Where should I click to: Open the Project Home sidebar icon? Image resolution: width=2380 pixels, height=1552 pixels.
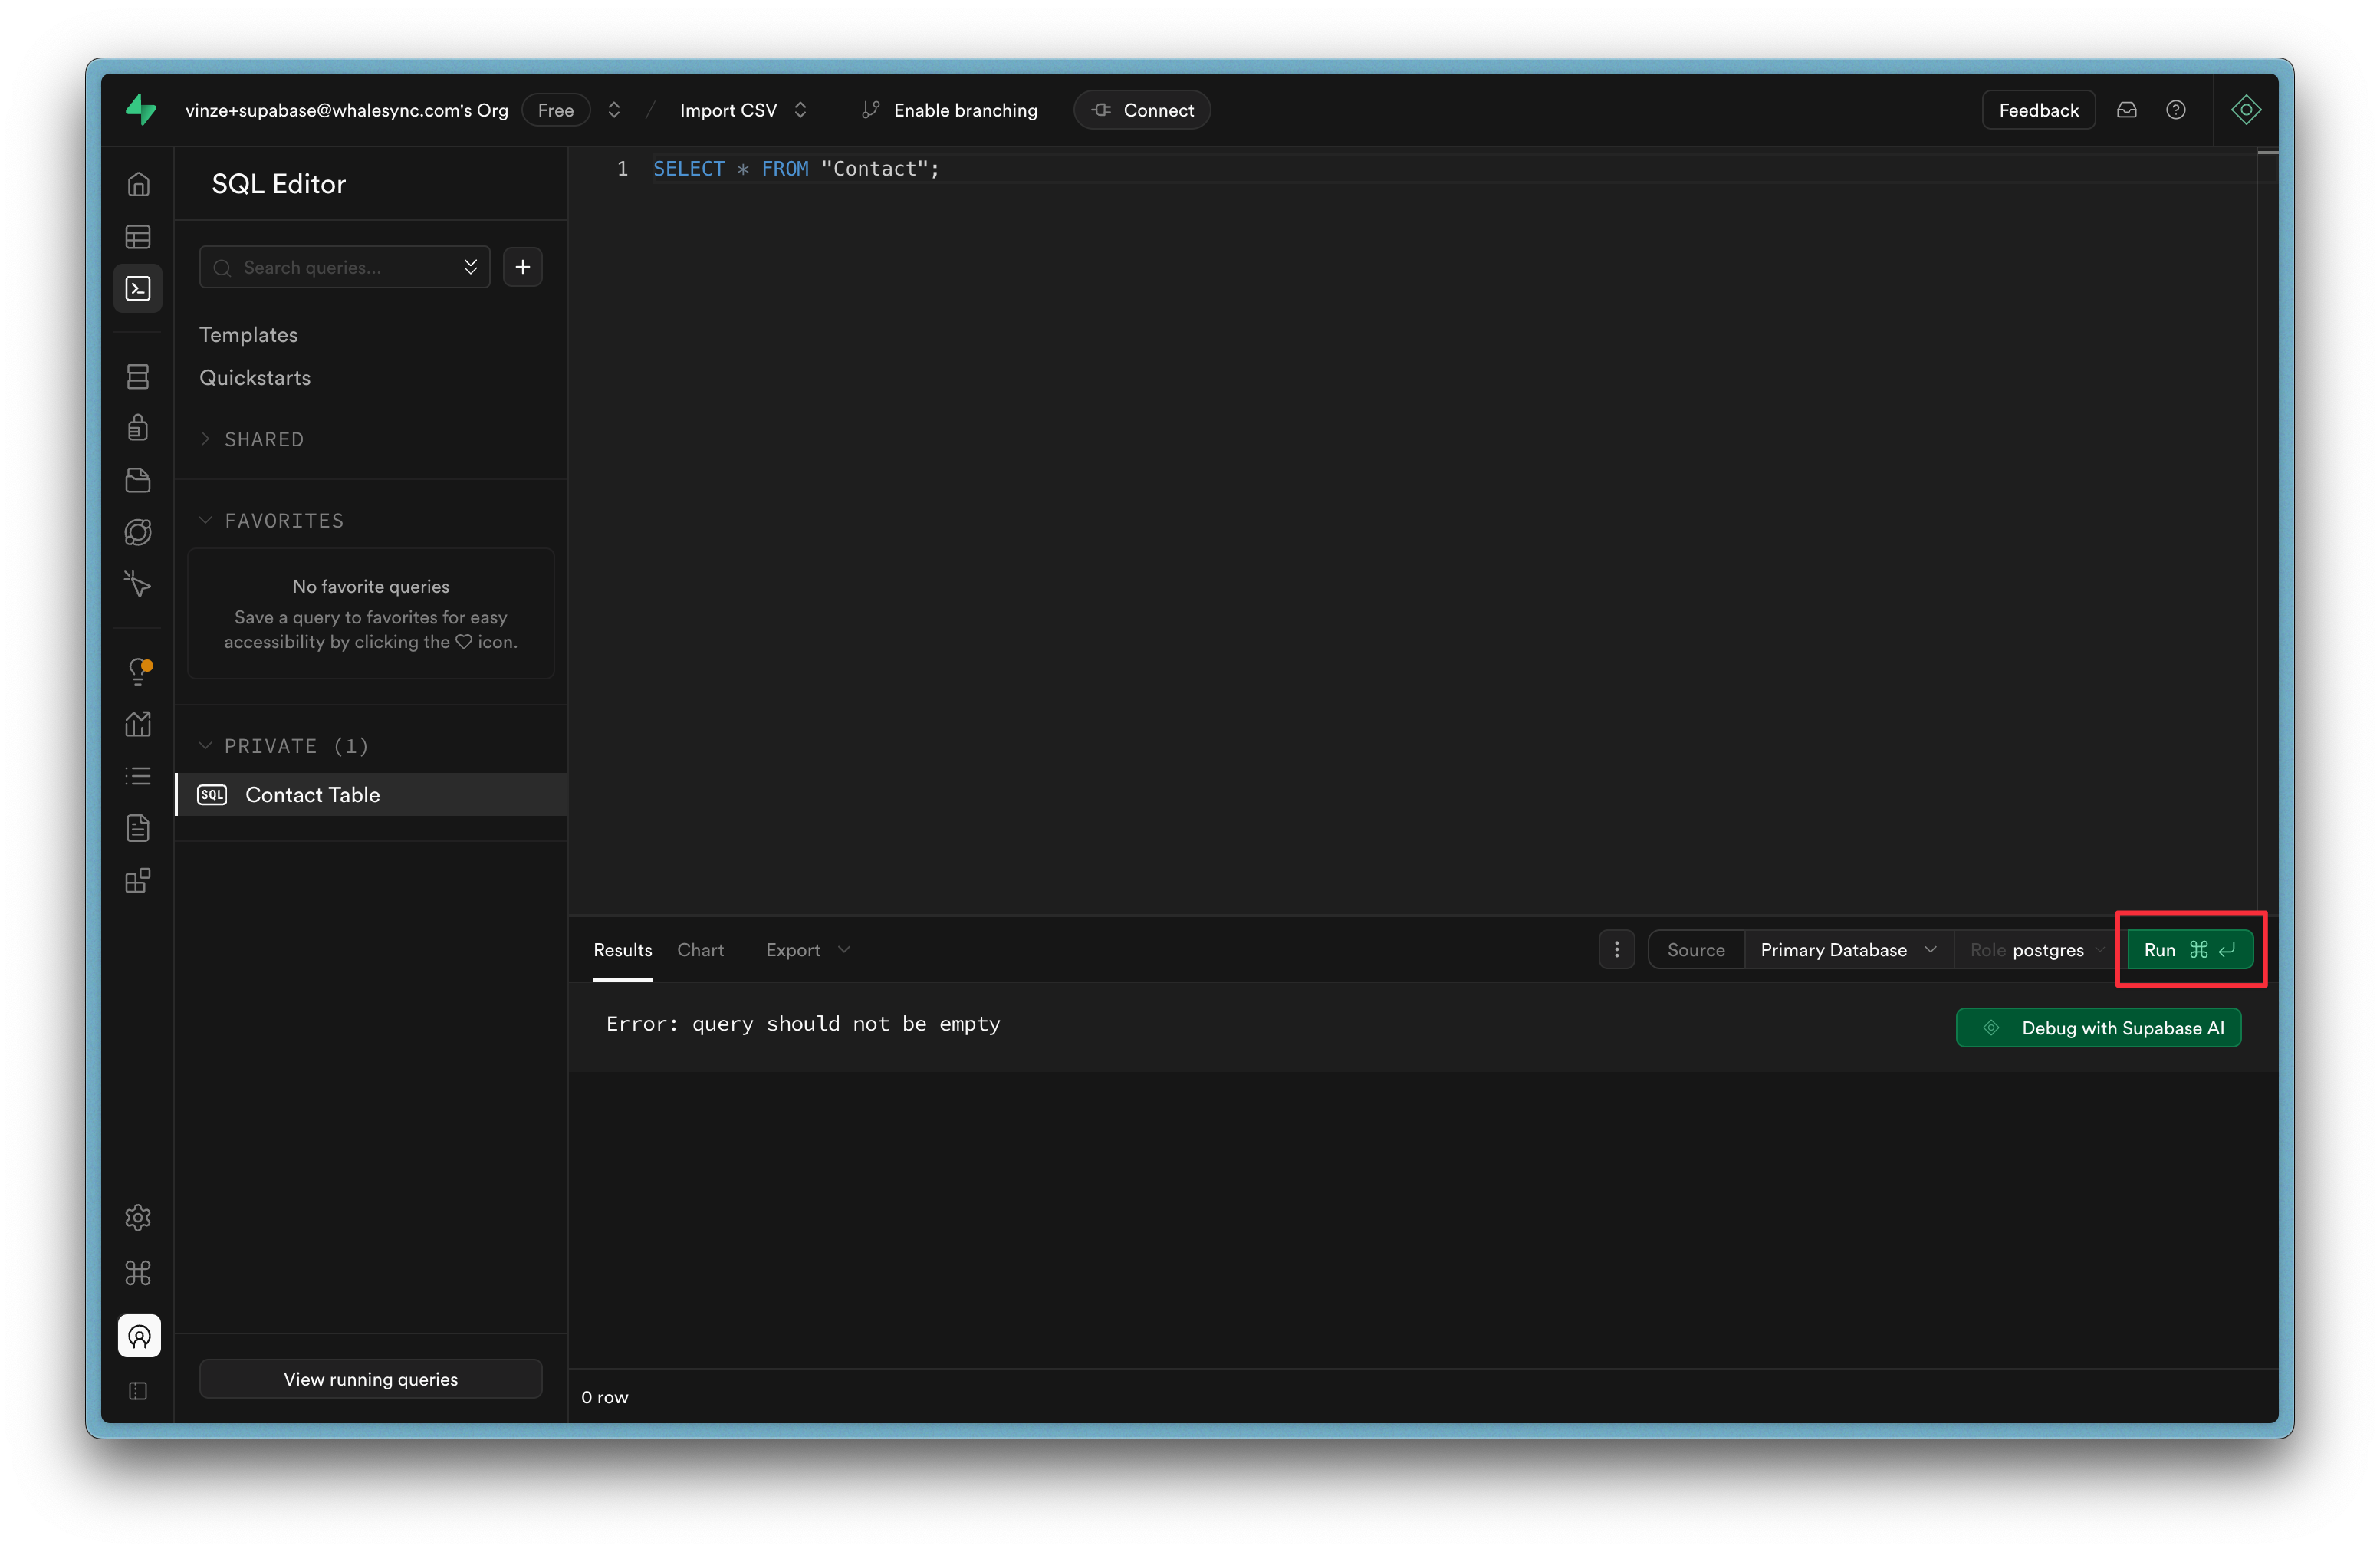[x=138, y=184]
